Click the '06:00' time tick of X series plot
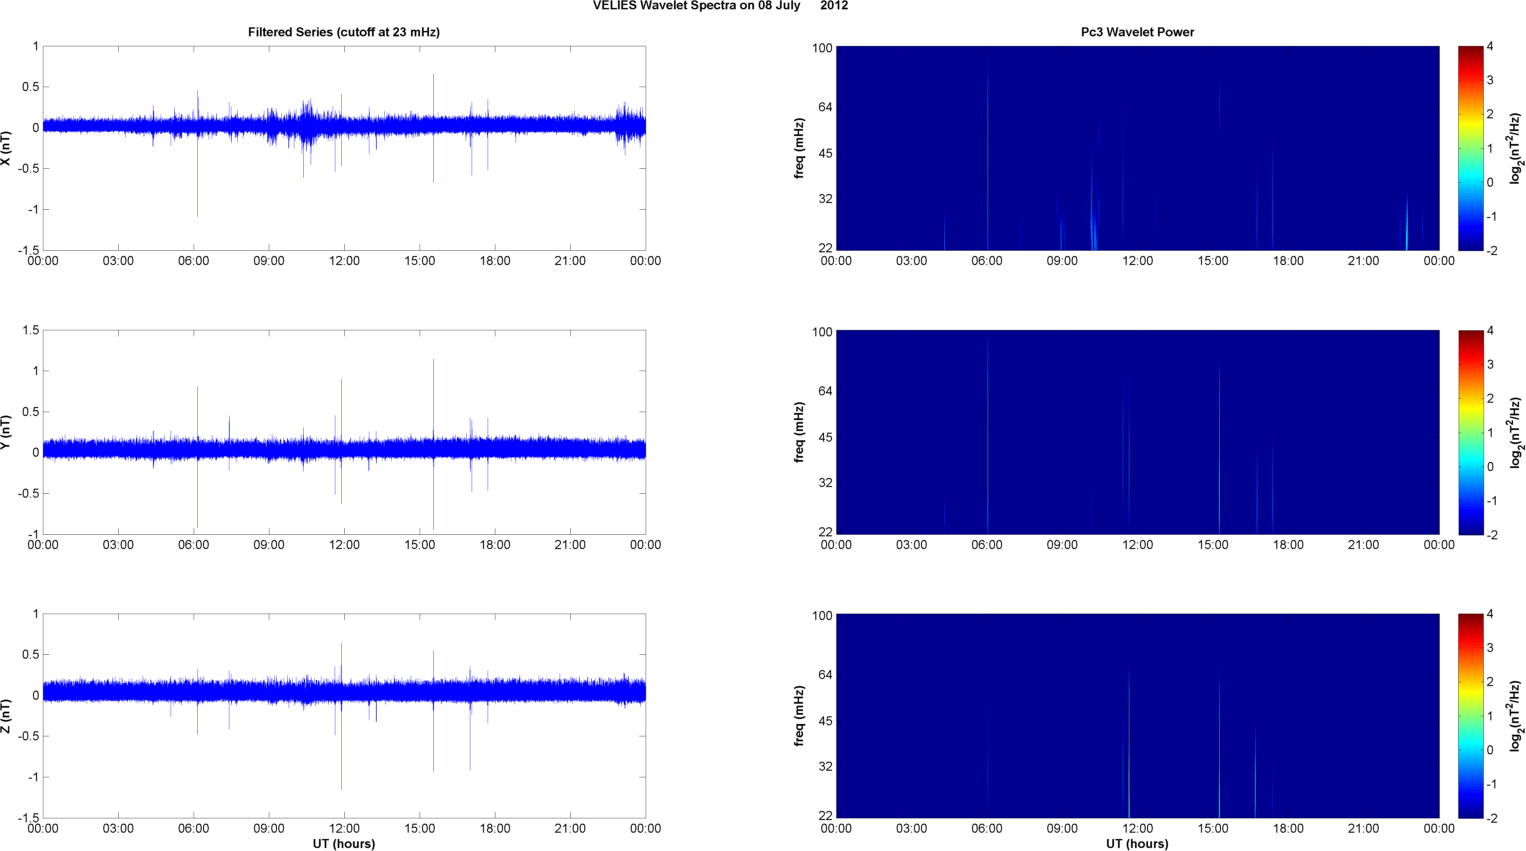Screen dimensions: 1526x851 point(194,261)
